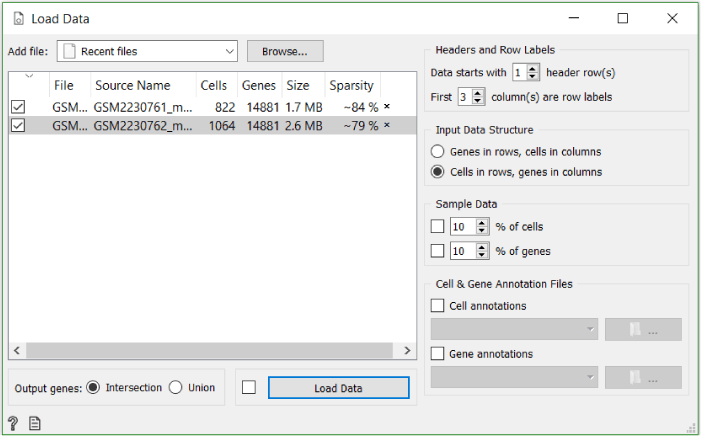Click the right arrow of the horizontal scrollbar
Viewport: 701px width, 436px height.
(x=407, y=350)
